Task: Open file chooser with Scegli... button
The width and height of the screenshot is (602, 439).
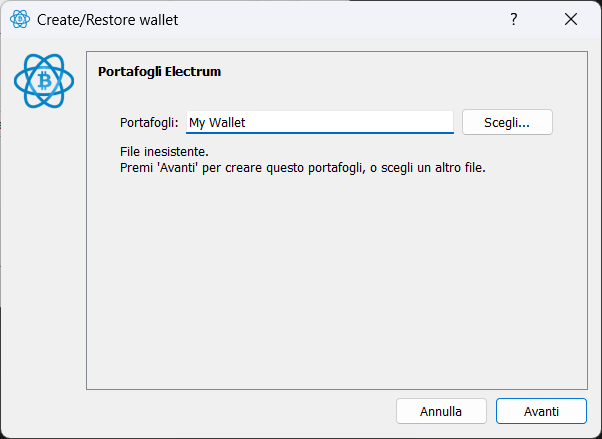Action: pos(507,122)
